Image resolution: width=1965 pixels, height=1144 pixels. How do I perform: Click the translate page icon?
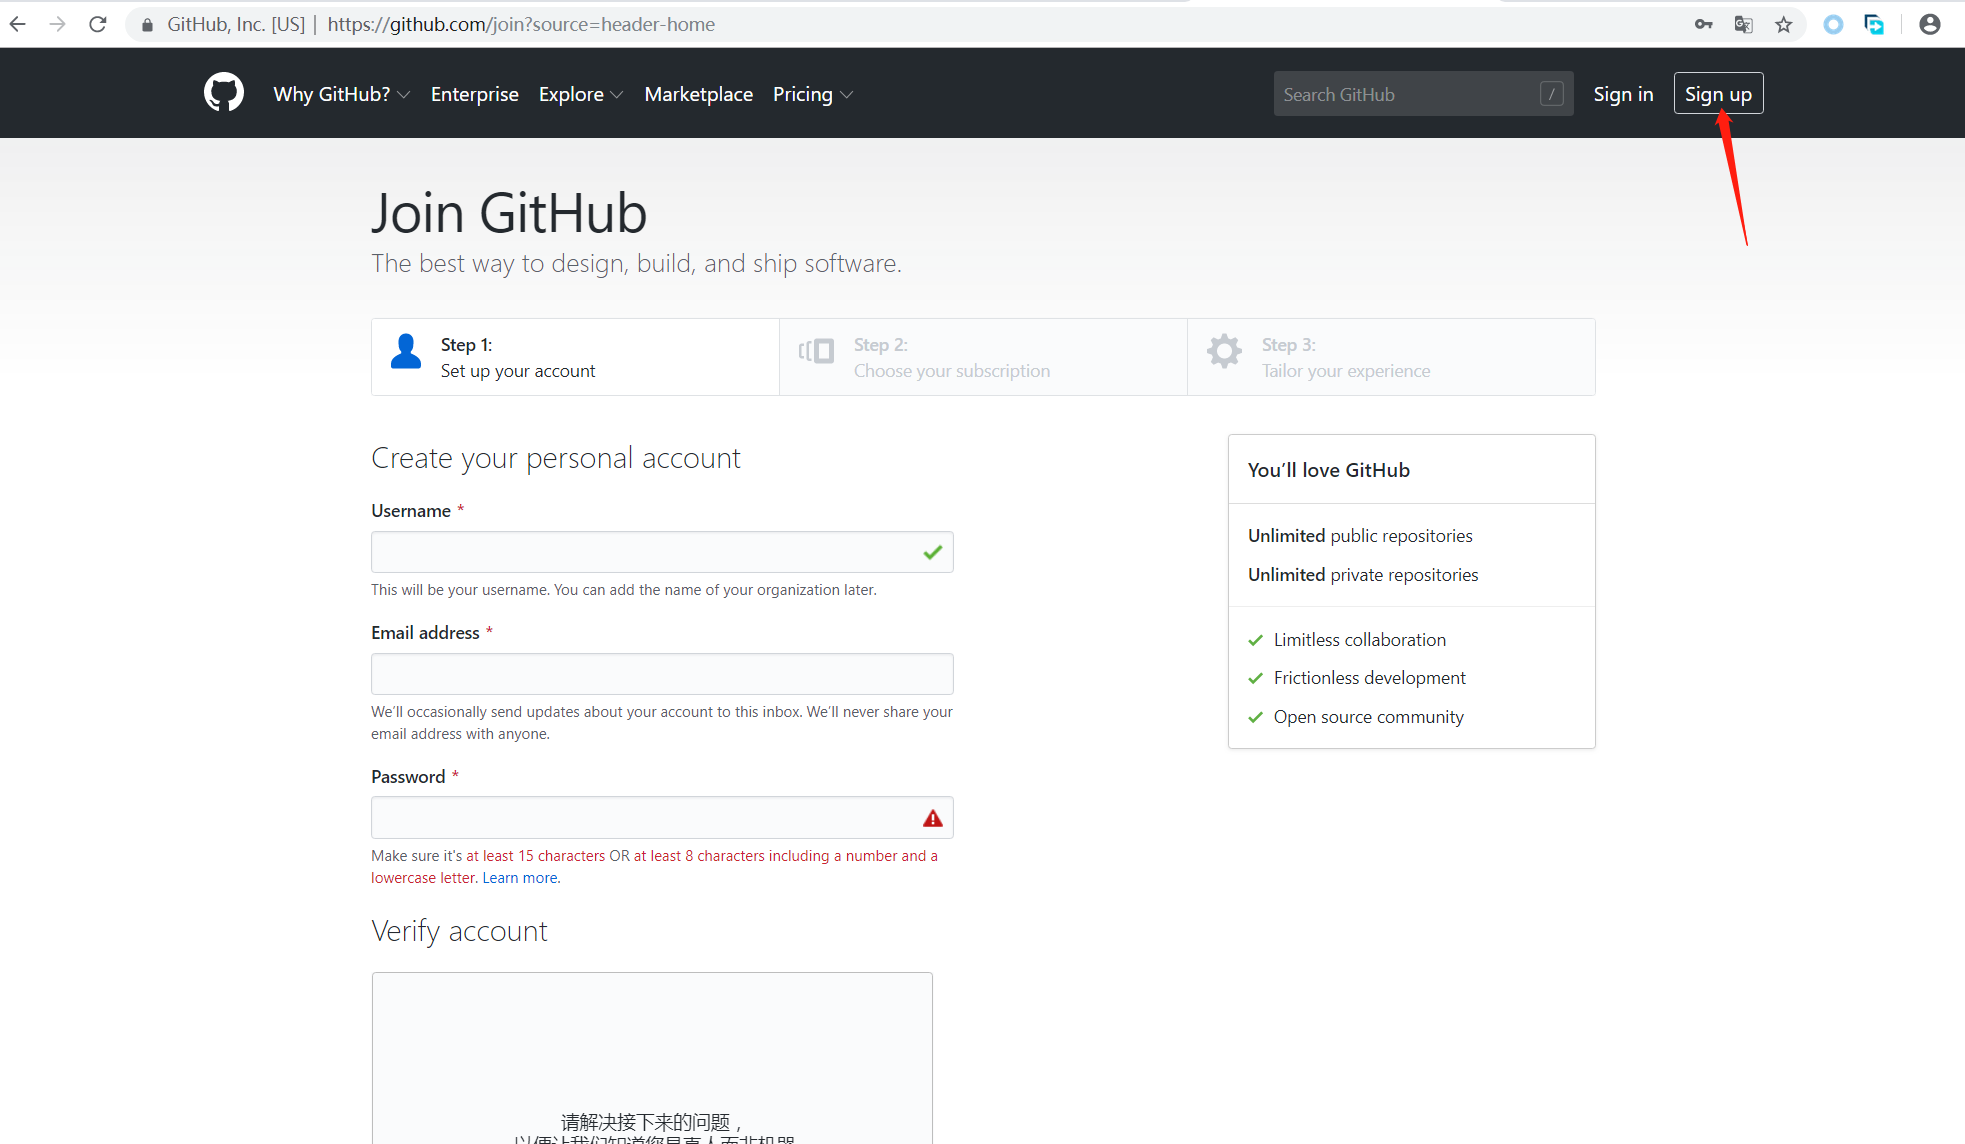[1743, 24]
